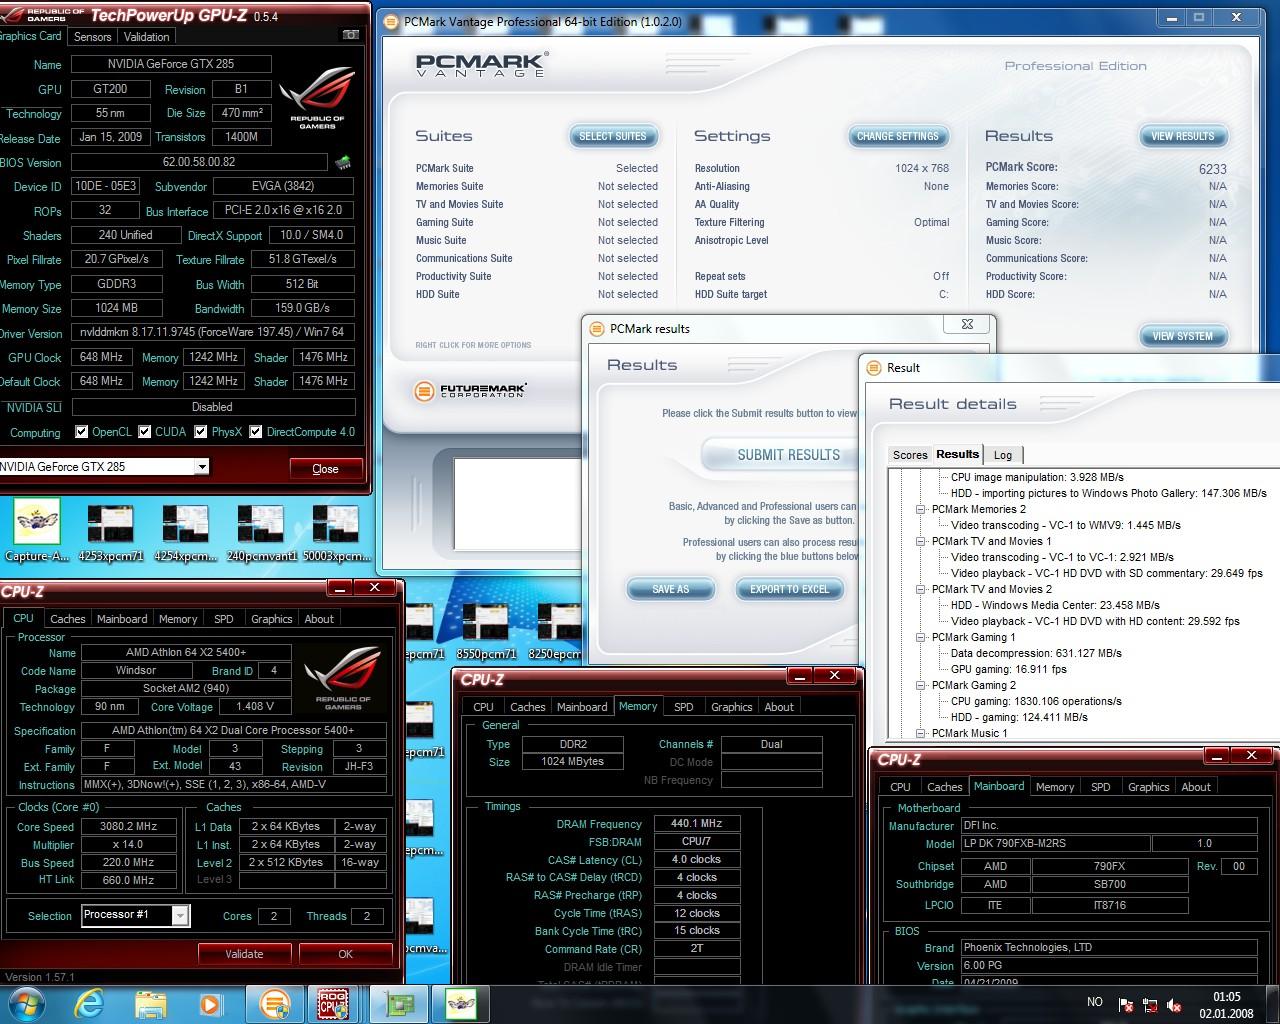Click the CPU-Z OK button
The image size is (1280, 1024).
click(345, 954)
